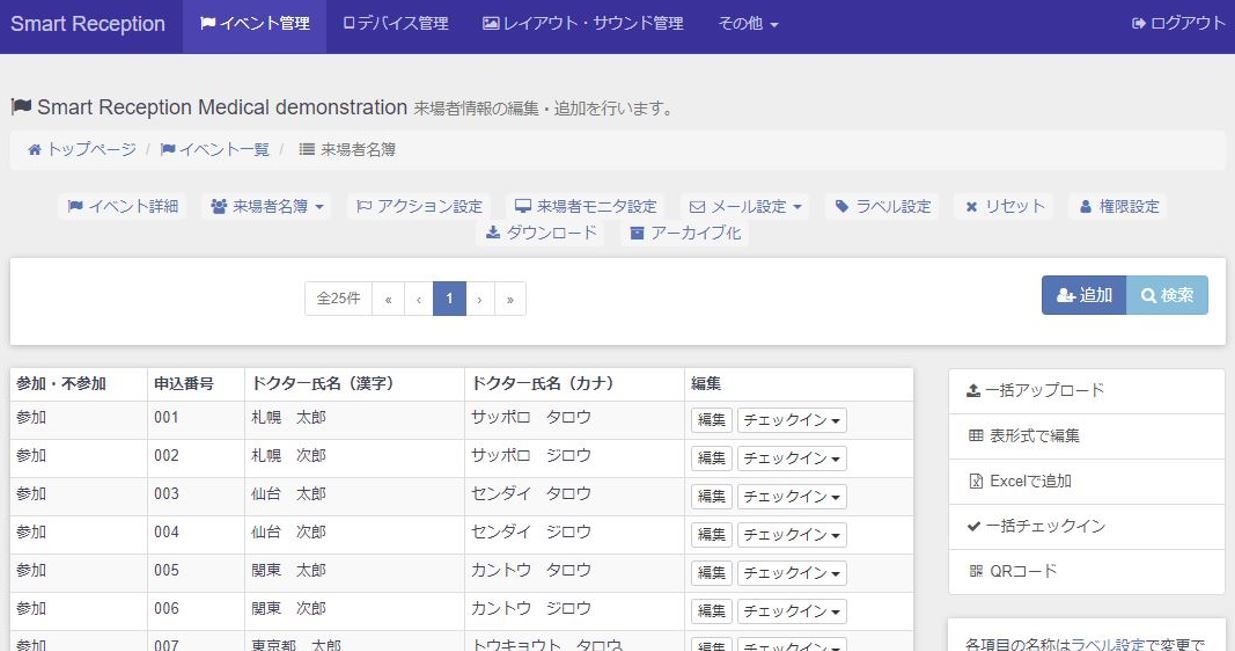Open イベント詳細 button
Viewport: 1235px width, 651px height.
(x=123, y=207)
